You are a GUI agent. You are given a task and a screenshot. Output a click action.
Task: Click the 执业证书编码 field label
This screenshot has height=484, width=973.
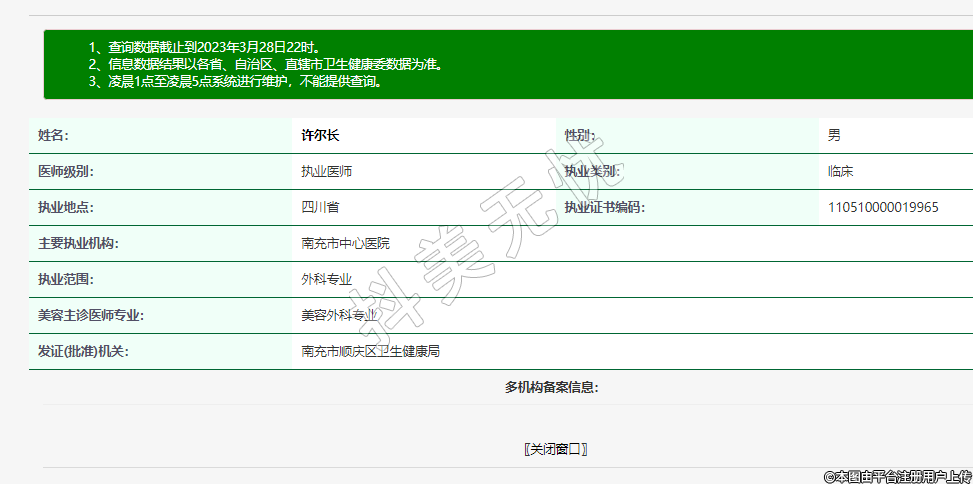604,207
